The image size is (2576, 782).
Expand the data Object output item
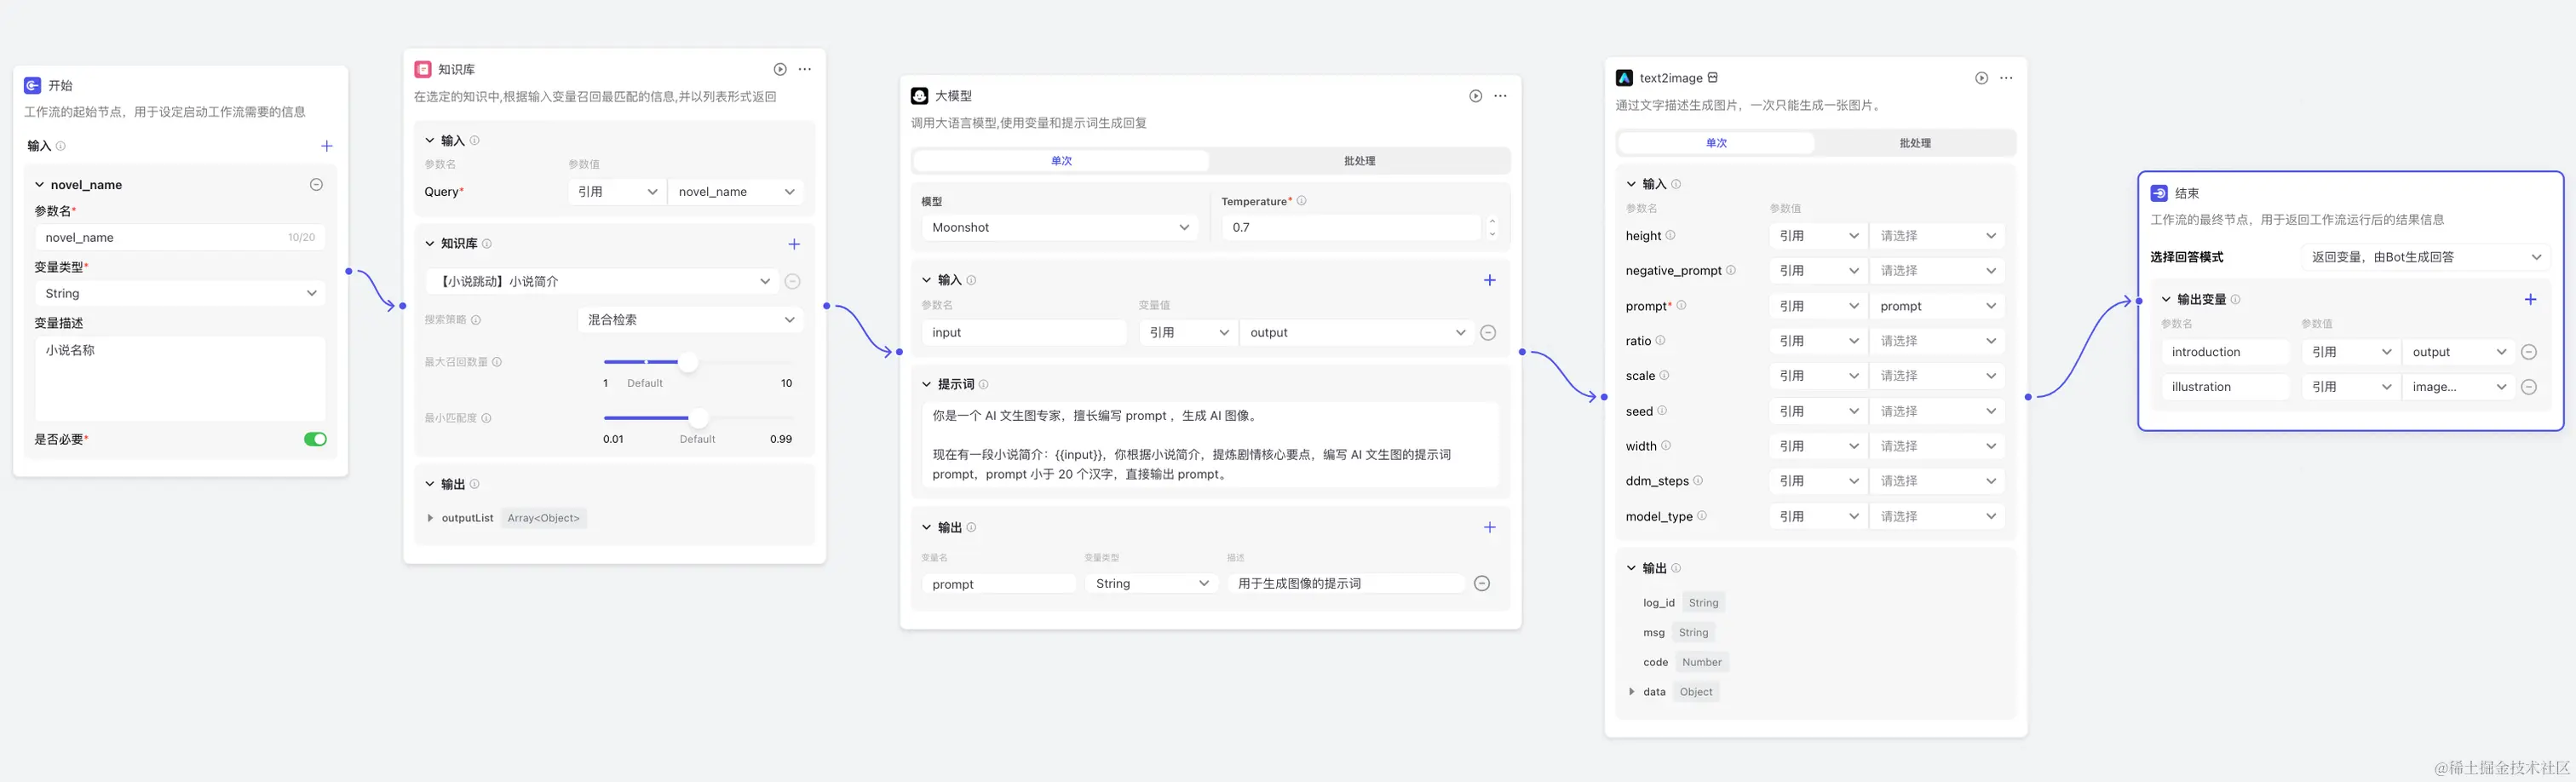pyautogui.click(x=1632, y=692)
